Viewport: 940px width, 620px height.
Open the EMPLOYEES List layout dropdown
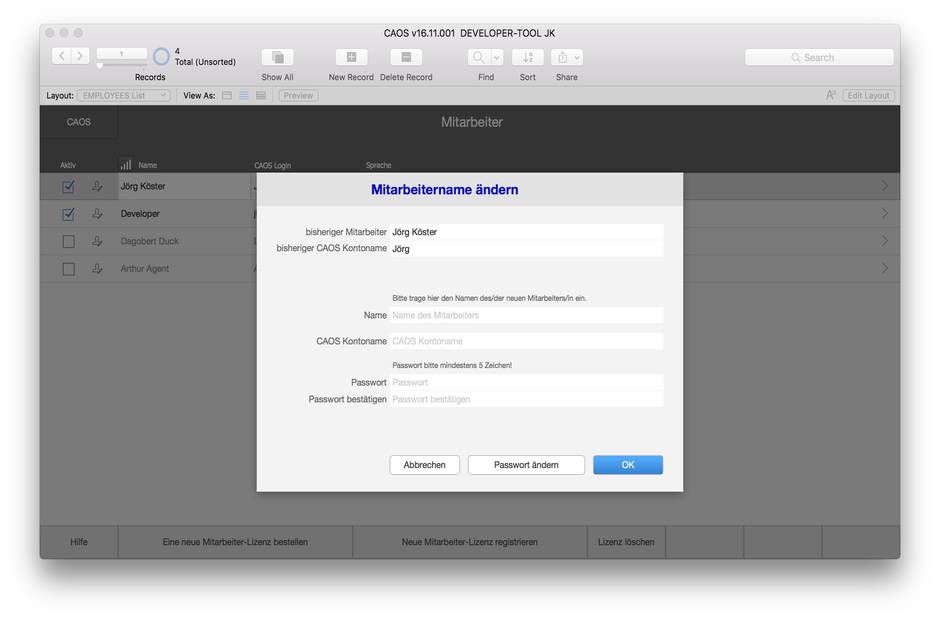(x=124, y=95)
